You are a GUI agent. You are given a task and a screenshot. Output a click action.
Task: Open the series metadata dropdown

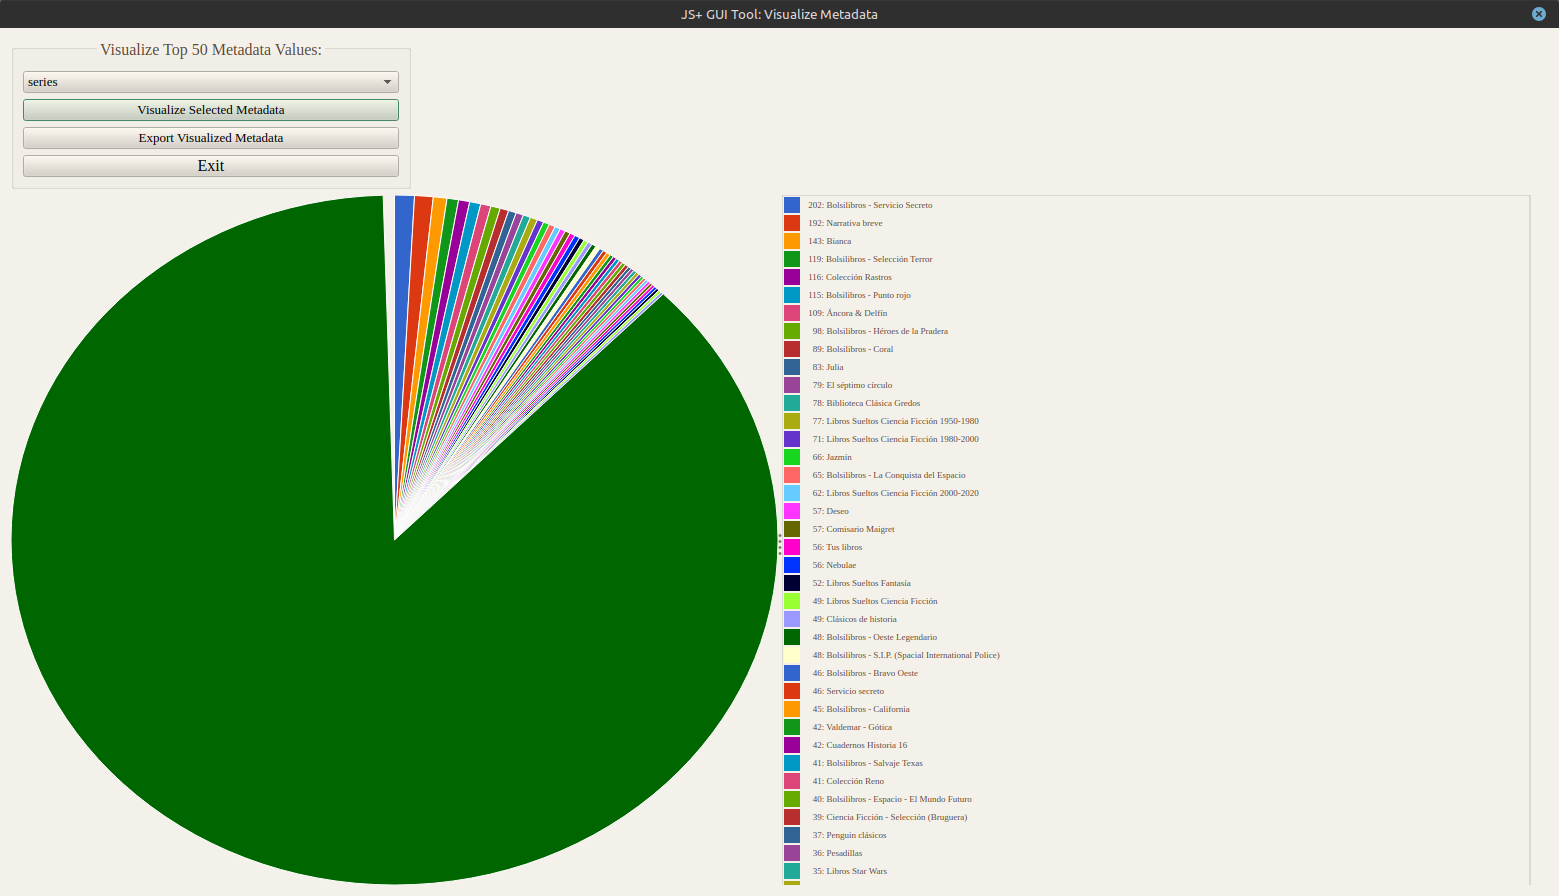[211, 82]
